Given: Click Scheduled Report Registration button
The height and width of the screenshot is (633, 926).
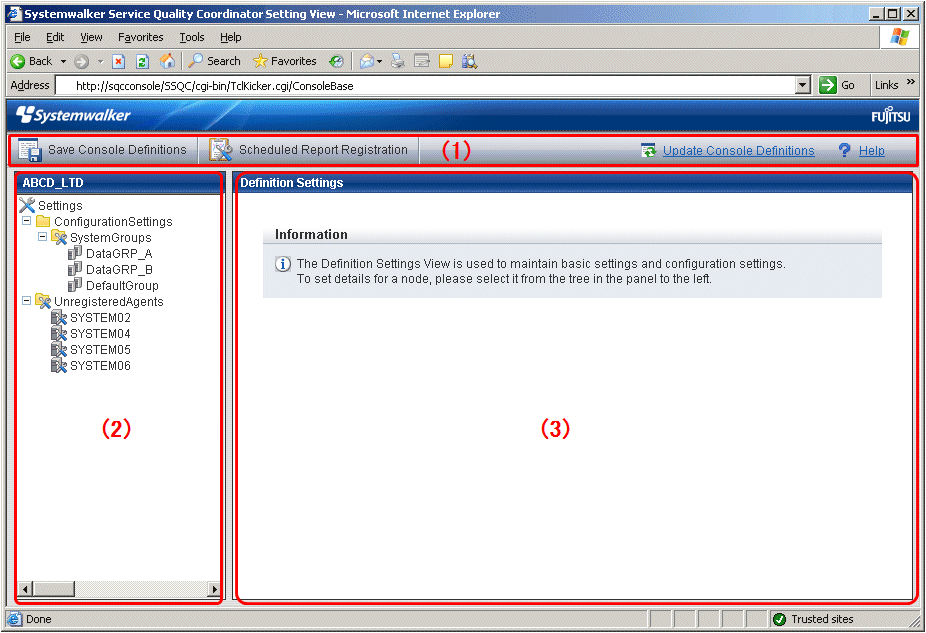Looking at the screenshot, I should [x=308, y=150].
